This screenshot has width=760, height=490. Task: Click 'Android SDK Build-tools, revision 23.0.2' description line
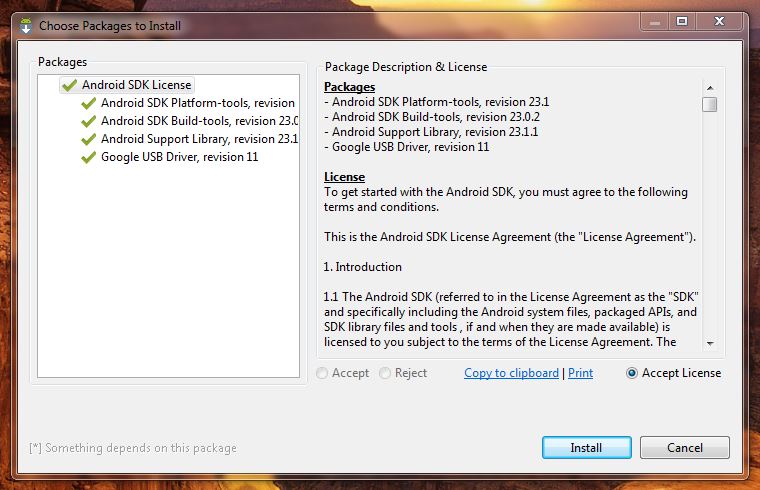coord(431,117)
